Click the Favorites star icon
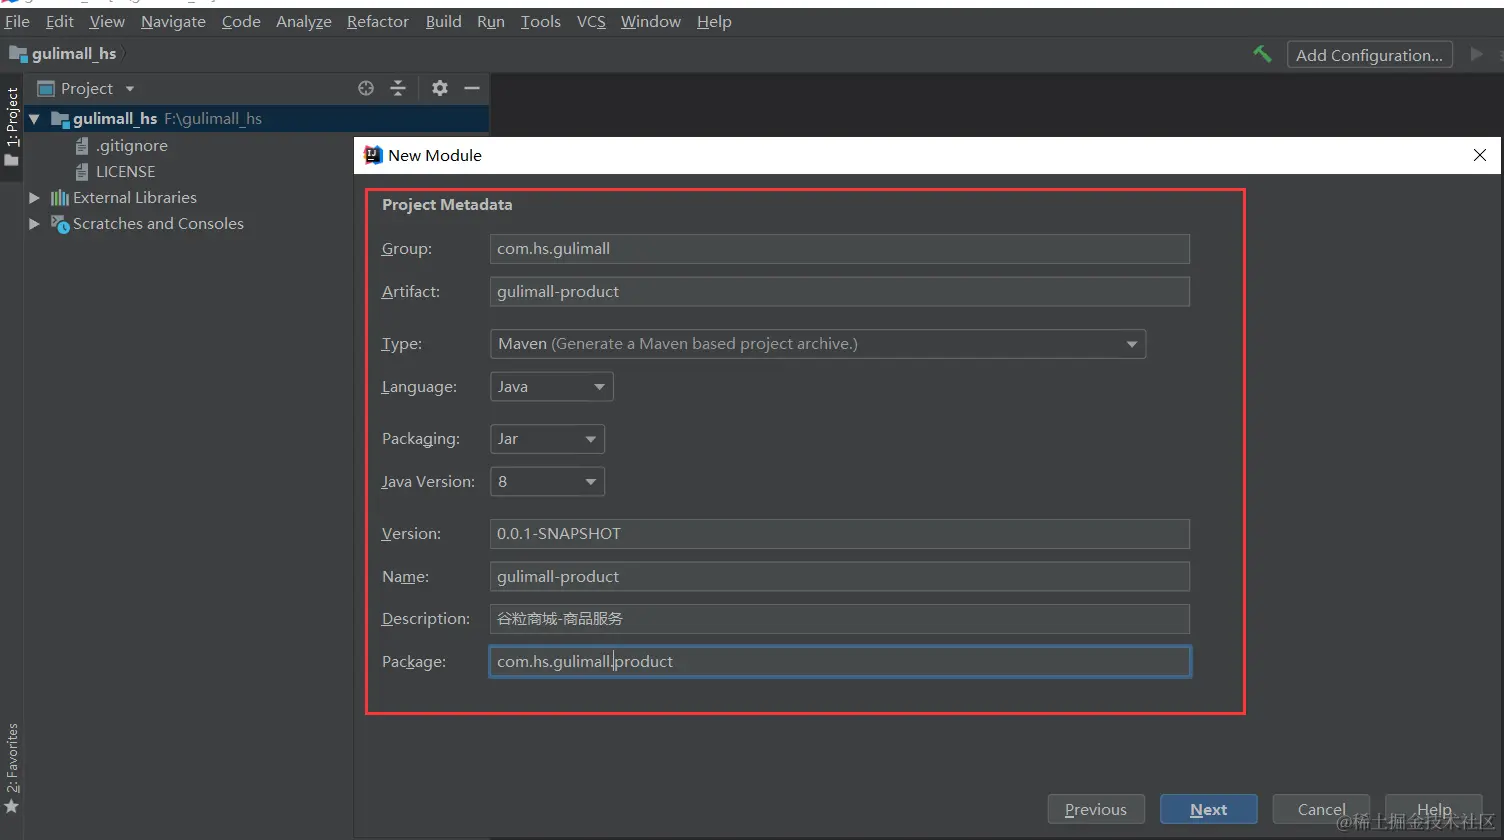This screenshot has height=840, width=1504. tap(12, 806)
